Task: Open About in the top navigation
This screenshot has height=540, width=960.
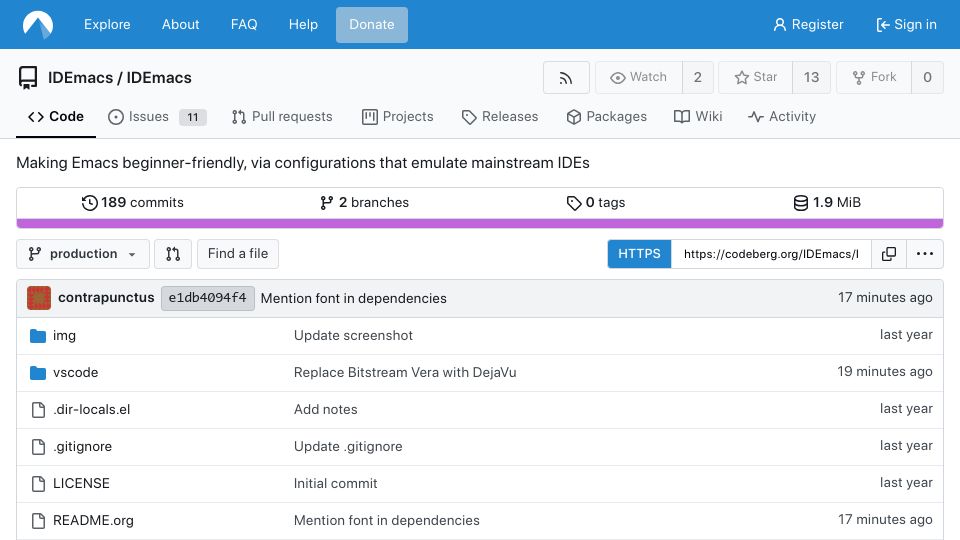Action: tap(181, 24)
